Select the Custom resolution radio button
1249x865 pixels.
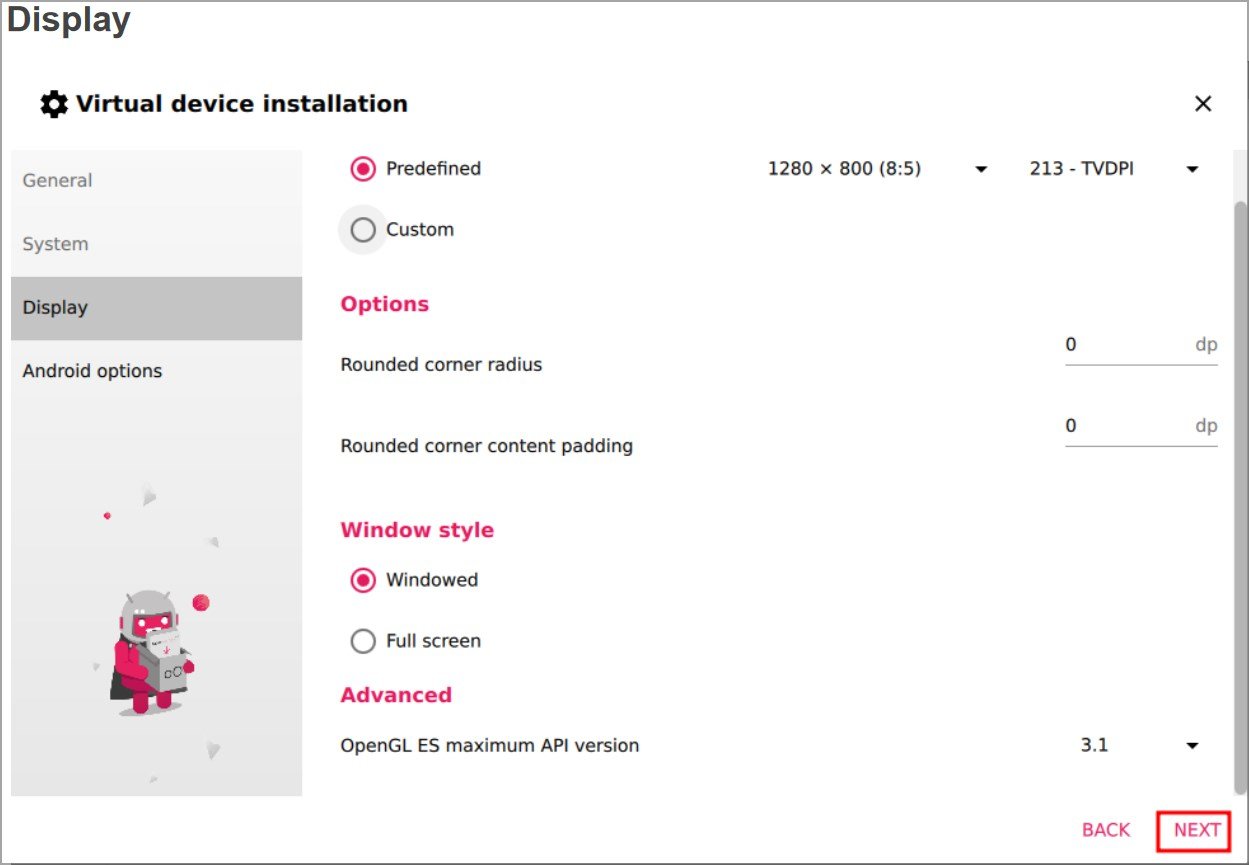pyautogui.click(x=363, y=230)
